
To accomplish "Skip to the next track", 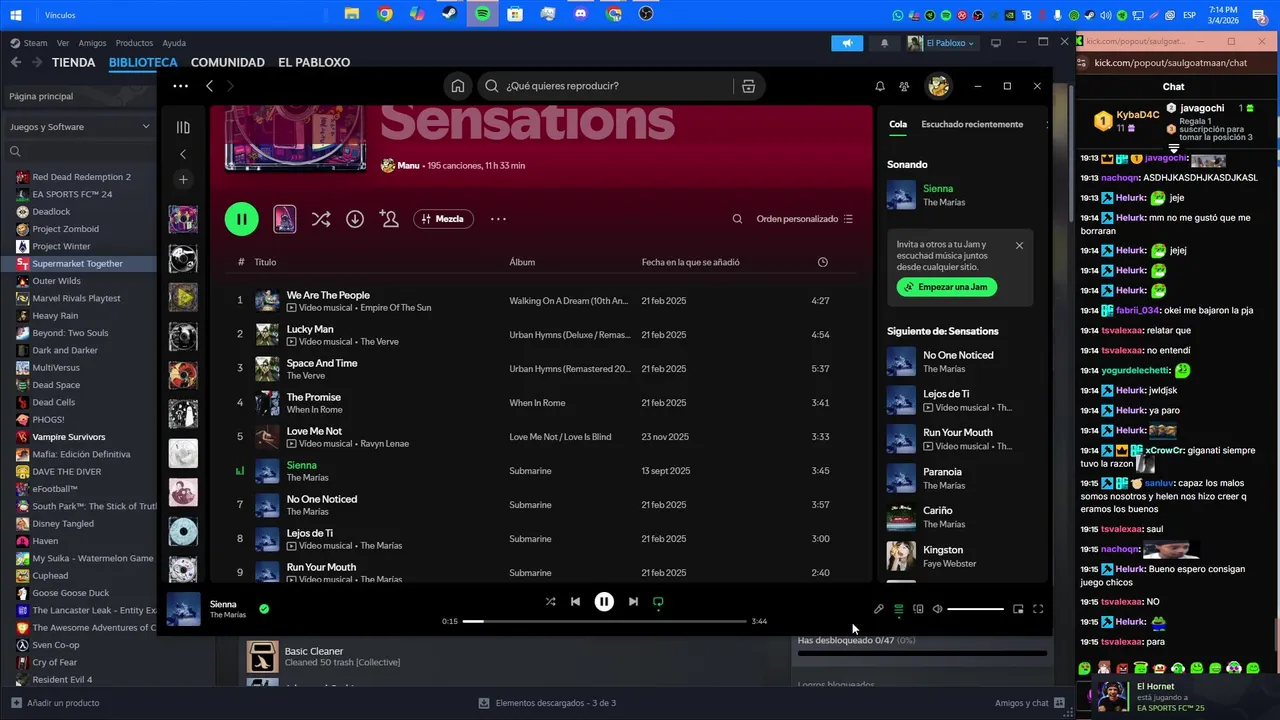I will point(633,602).
